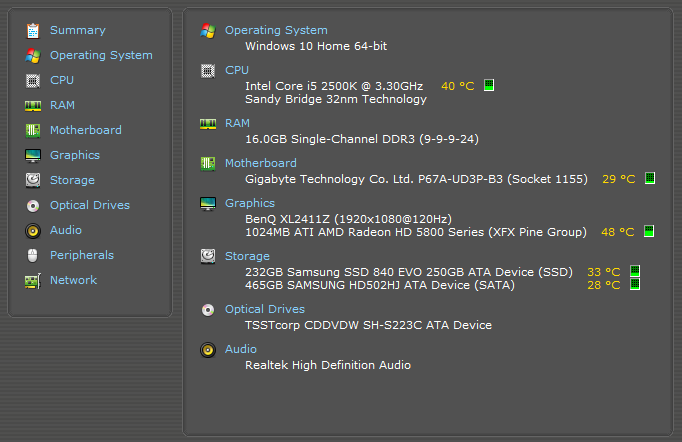Click the SSD 33 °C temperature indicator
Viewport: 682px width, 442px height.
635,271
